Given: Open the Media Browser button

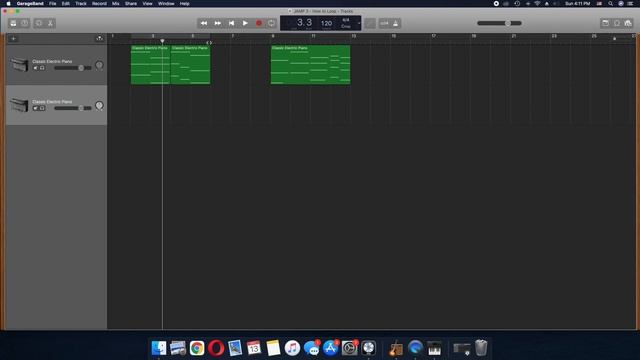Looking at the screenshot, I should (628, 23).
